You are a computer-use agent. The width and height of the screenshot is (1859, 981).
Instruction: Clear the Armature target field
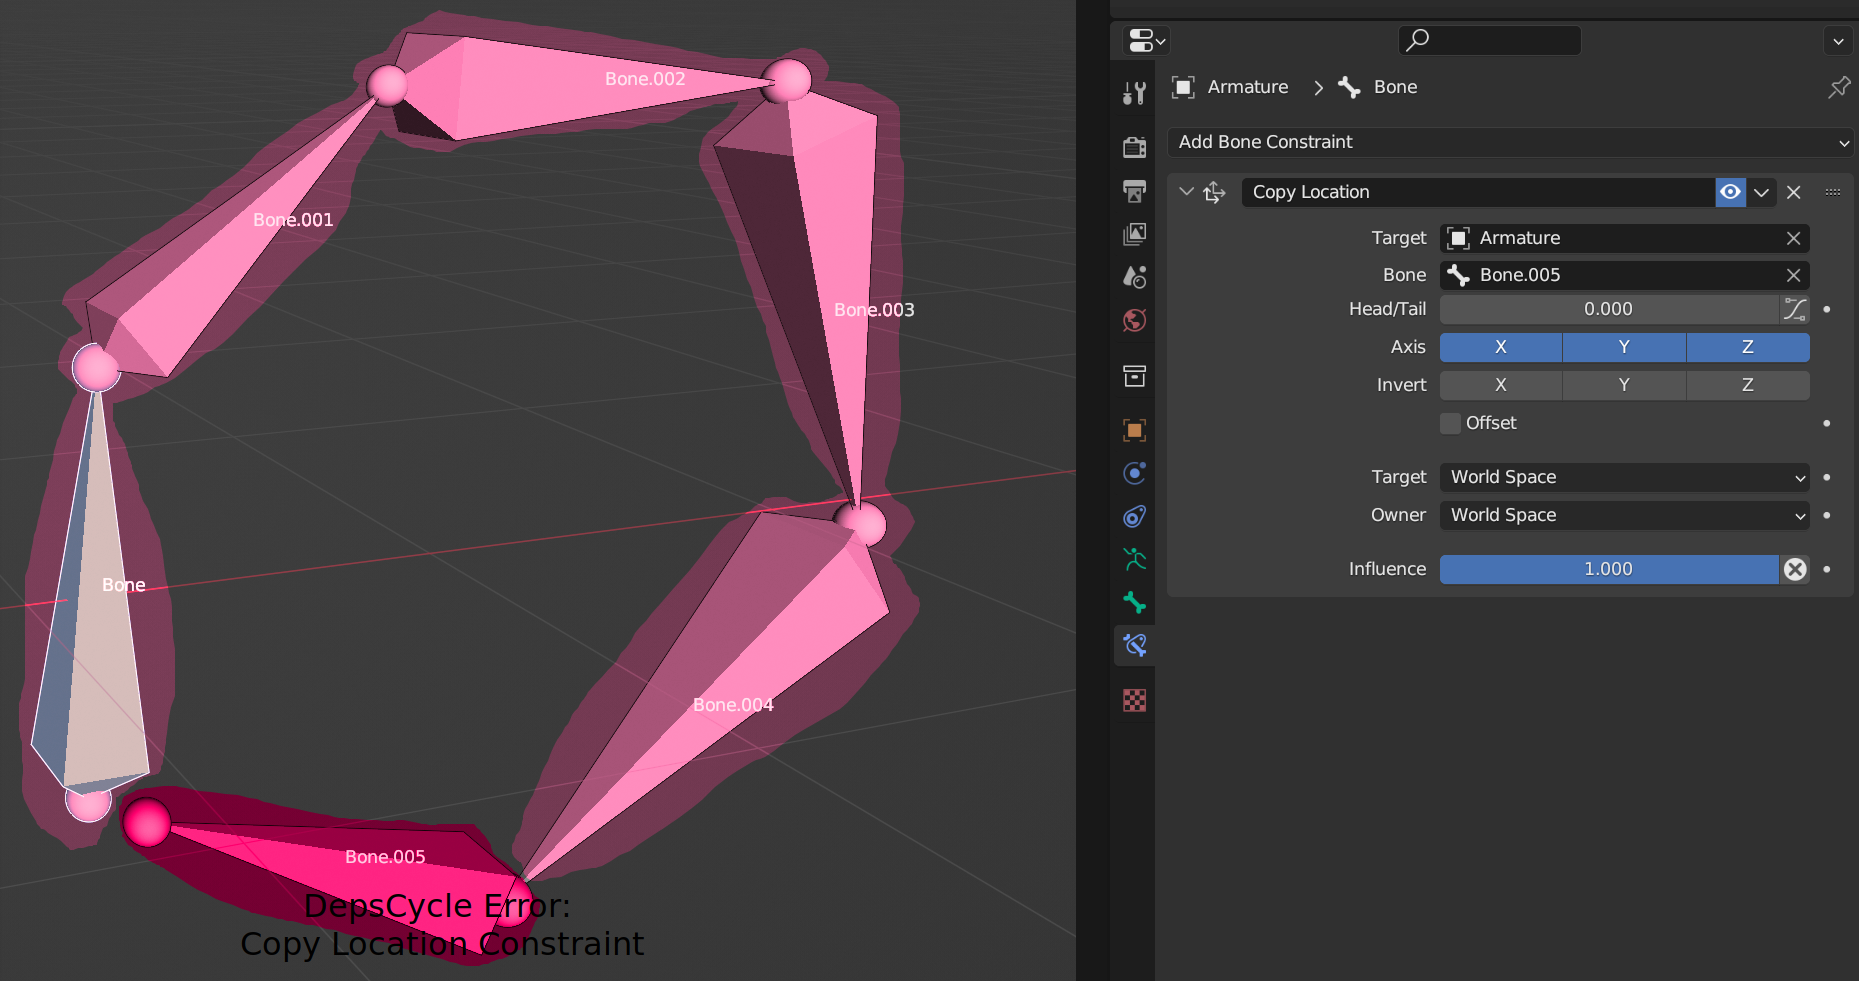pos(1793,238)
